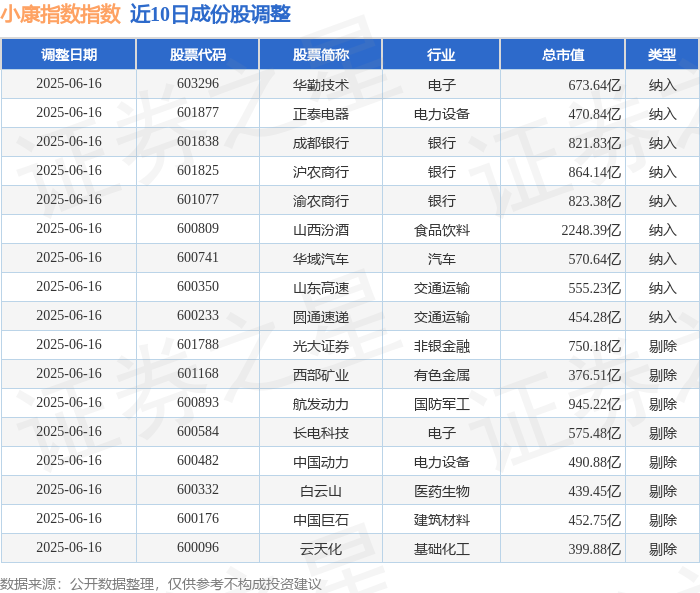The width and height of the screenshot is (700, 593).
Task: Click the 总市值 column header
Action: pos(562,54)
